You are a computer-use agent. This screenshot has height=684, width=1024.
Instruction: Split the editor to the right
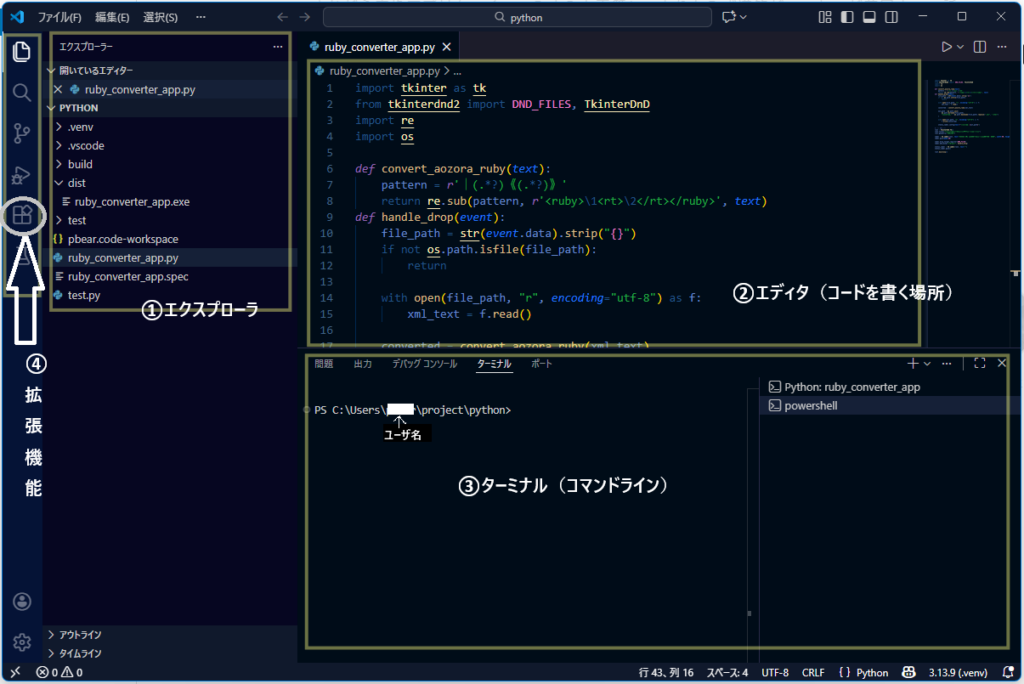[980, 47]
